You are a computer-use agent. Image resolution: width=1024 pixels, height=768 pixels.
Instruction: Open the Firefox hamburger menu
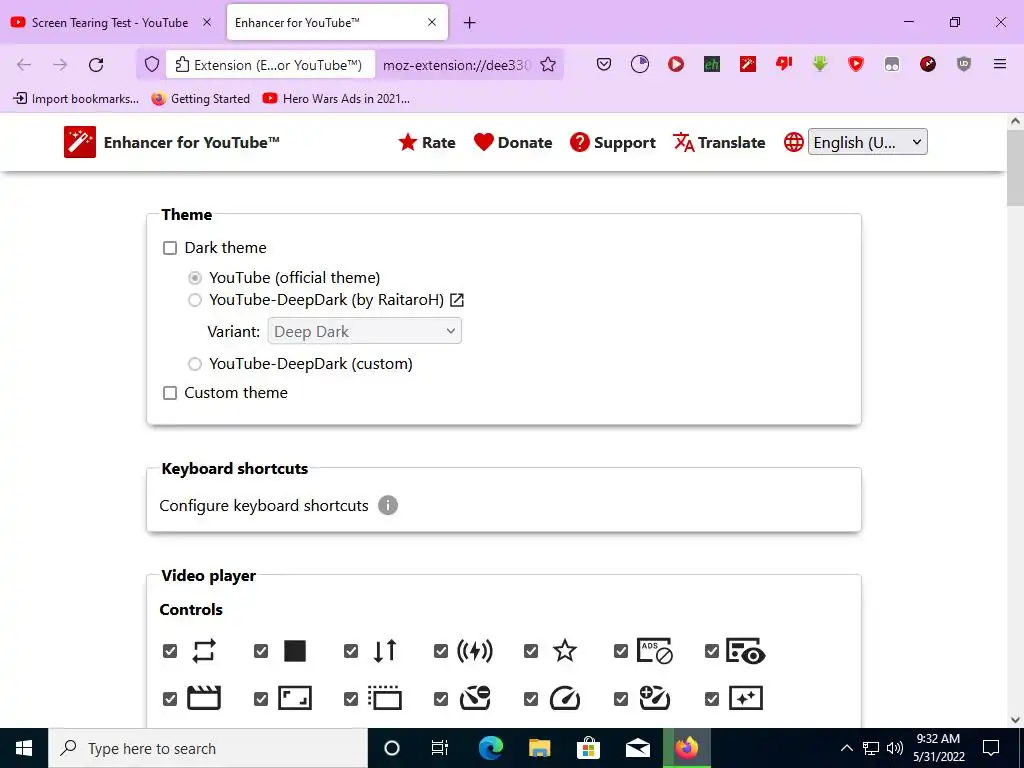click(x=1000, y=64)
